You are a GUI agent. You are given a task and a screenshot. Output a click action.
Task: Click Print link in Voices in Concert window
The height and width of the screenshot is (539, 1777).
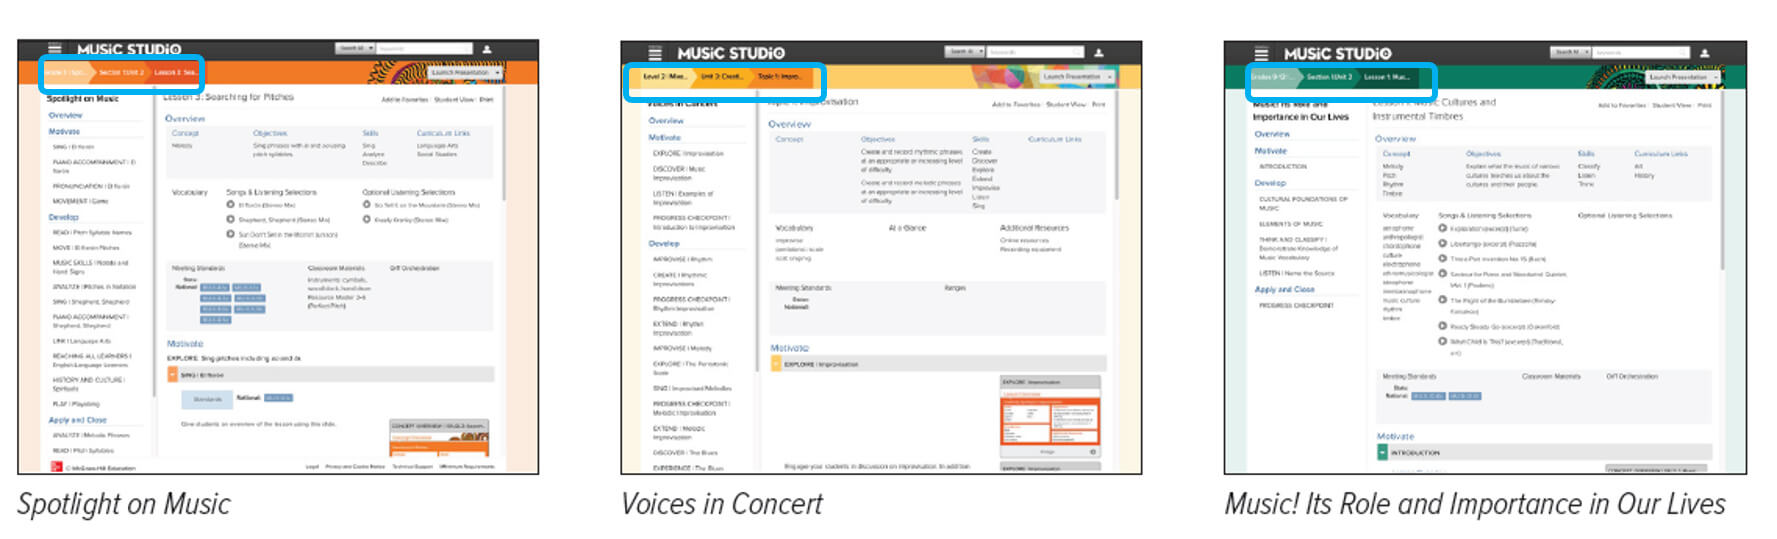(x=1098, y=104)
